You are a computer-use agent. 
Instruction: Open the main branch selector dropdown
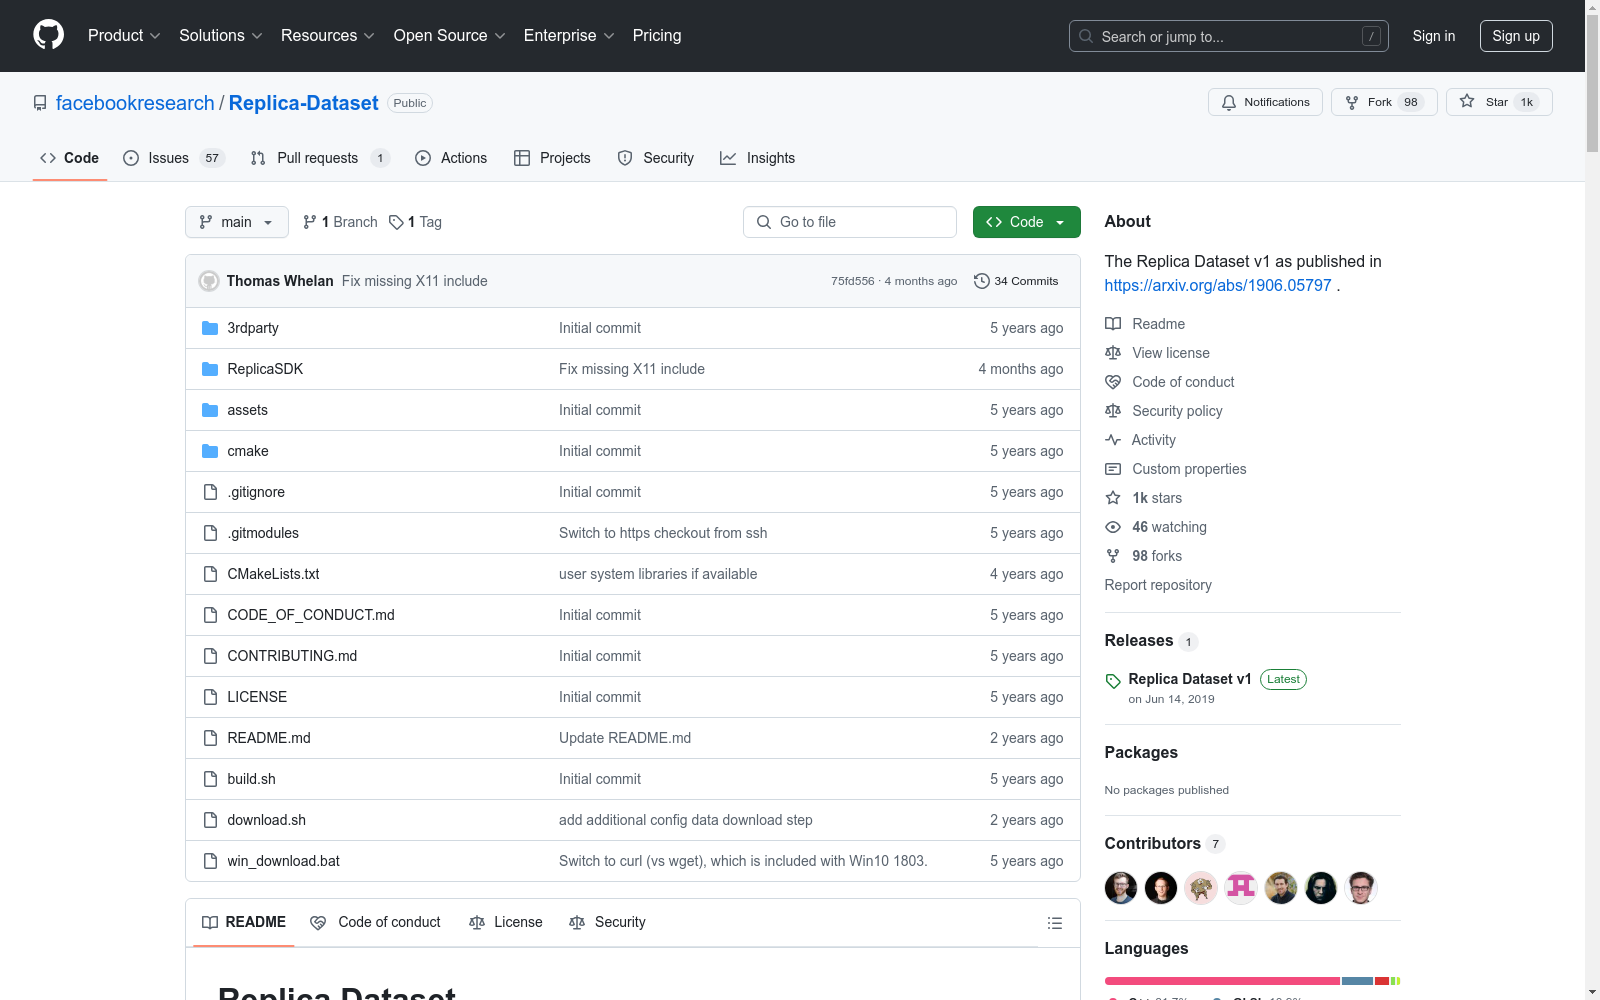[x=237, y=222]
